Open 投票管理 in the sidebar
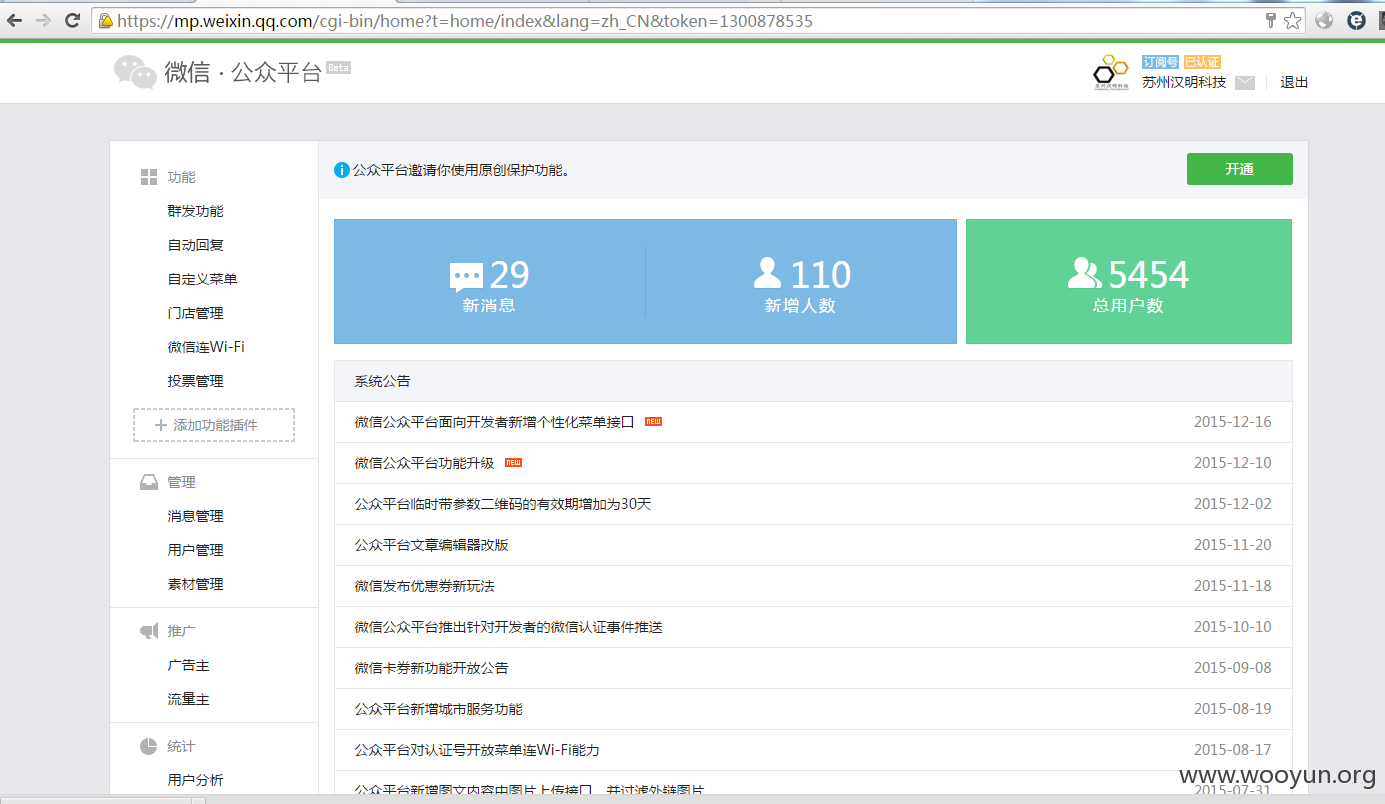The image size is (1385, 804). point(196,381)
